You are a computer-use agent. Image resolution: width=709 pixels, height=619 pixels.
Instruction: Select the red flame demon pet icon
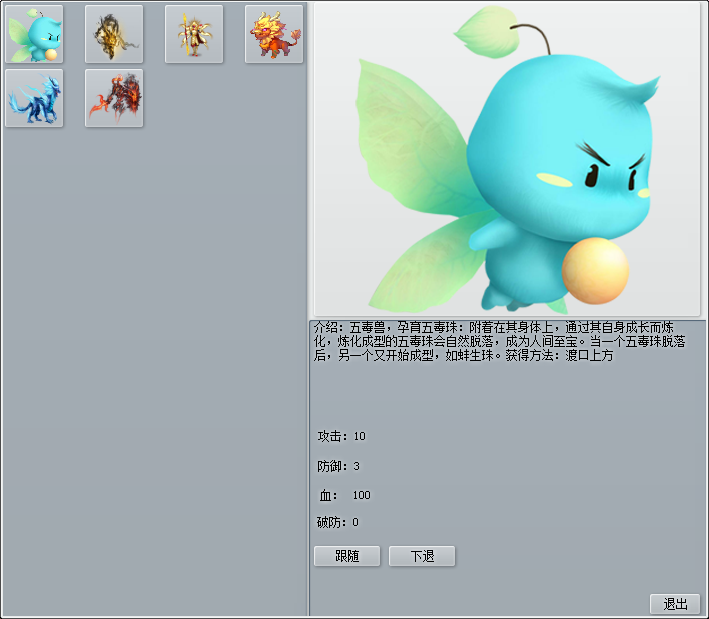point(114,98)
